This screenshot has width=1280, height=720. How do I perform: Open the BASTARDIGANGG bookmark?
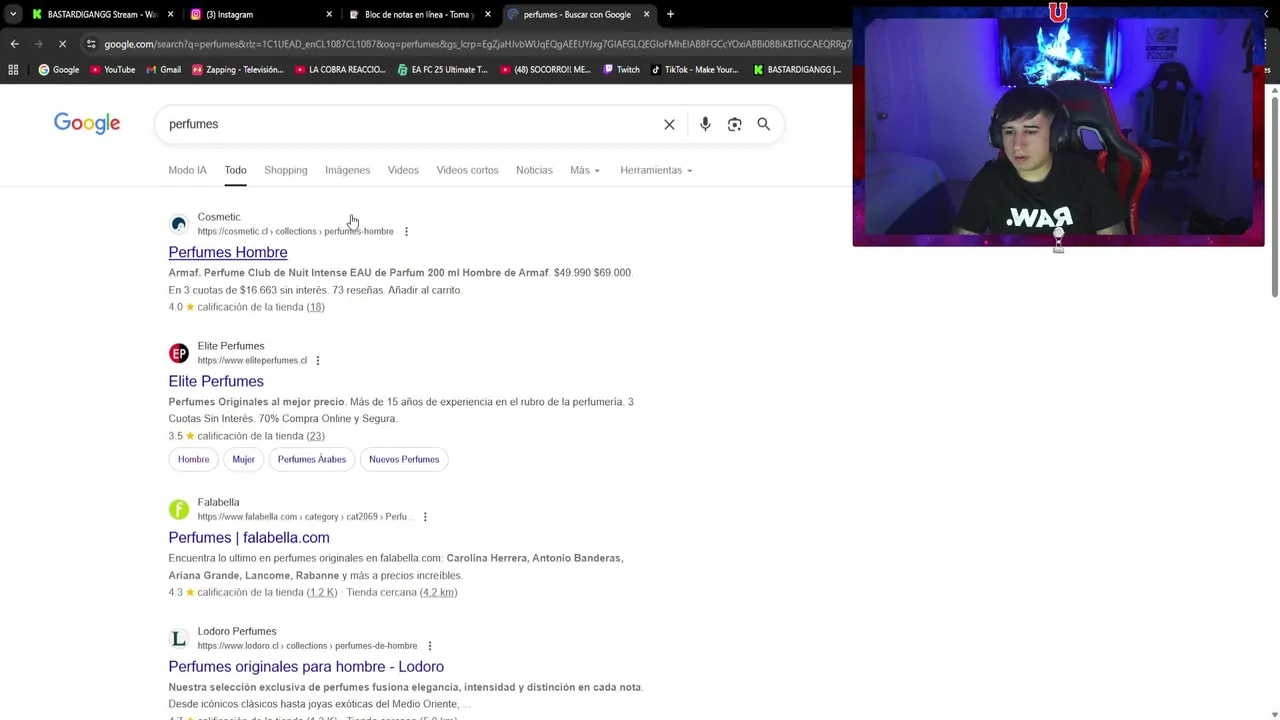(797, 69)
